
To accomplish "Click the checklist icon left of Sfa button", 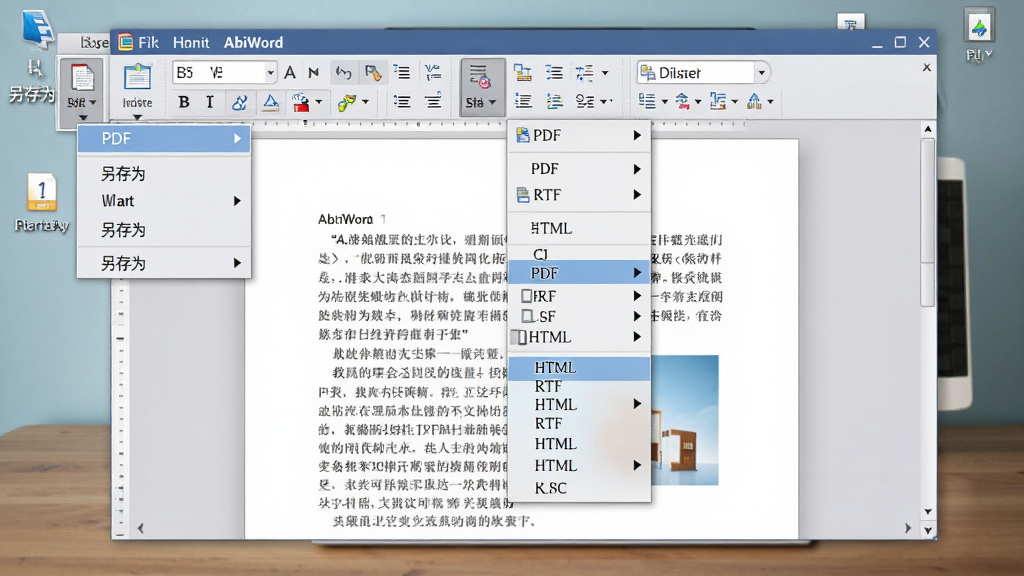I will point(432,72).
